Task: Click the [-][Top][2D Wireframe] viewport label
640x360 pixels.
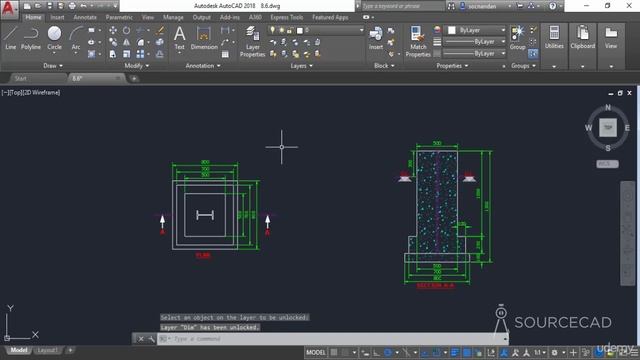Action: coord(31,93)
